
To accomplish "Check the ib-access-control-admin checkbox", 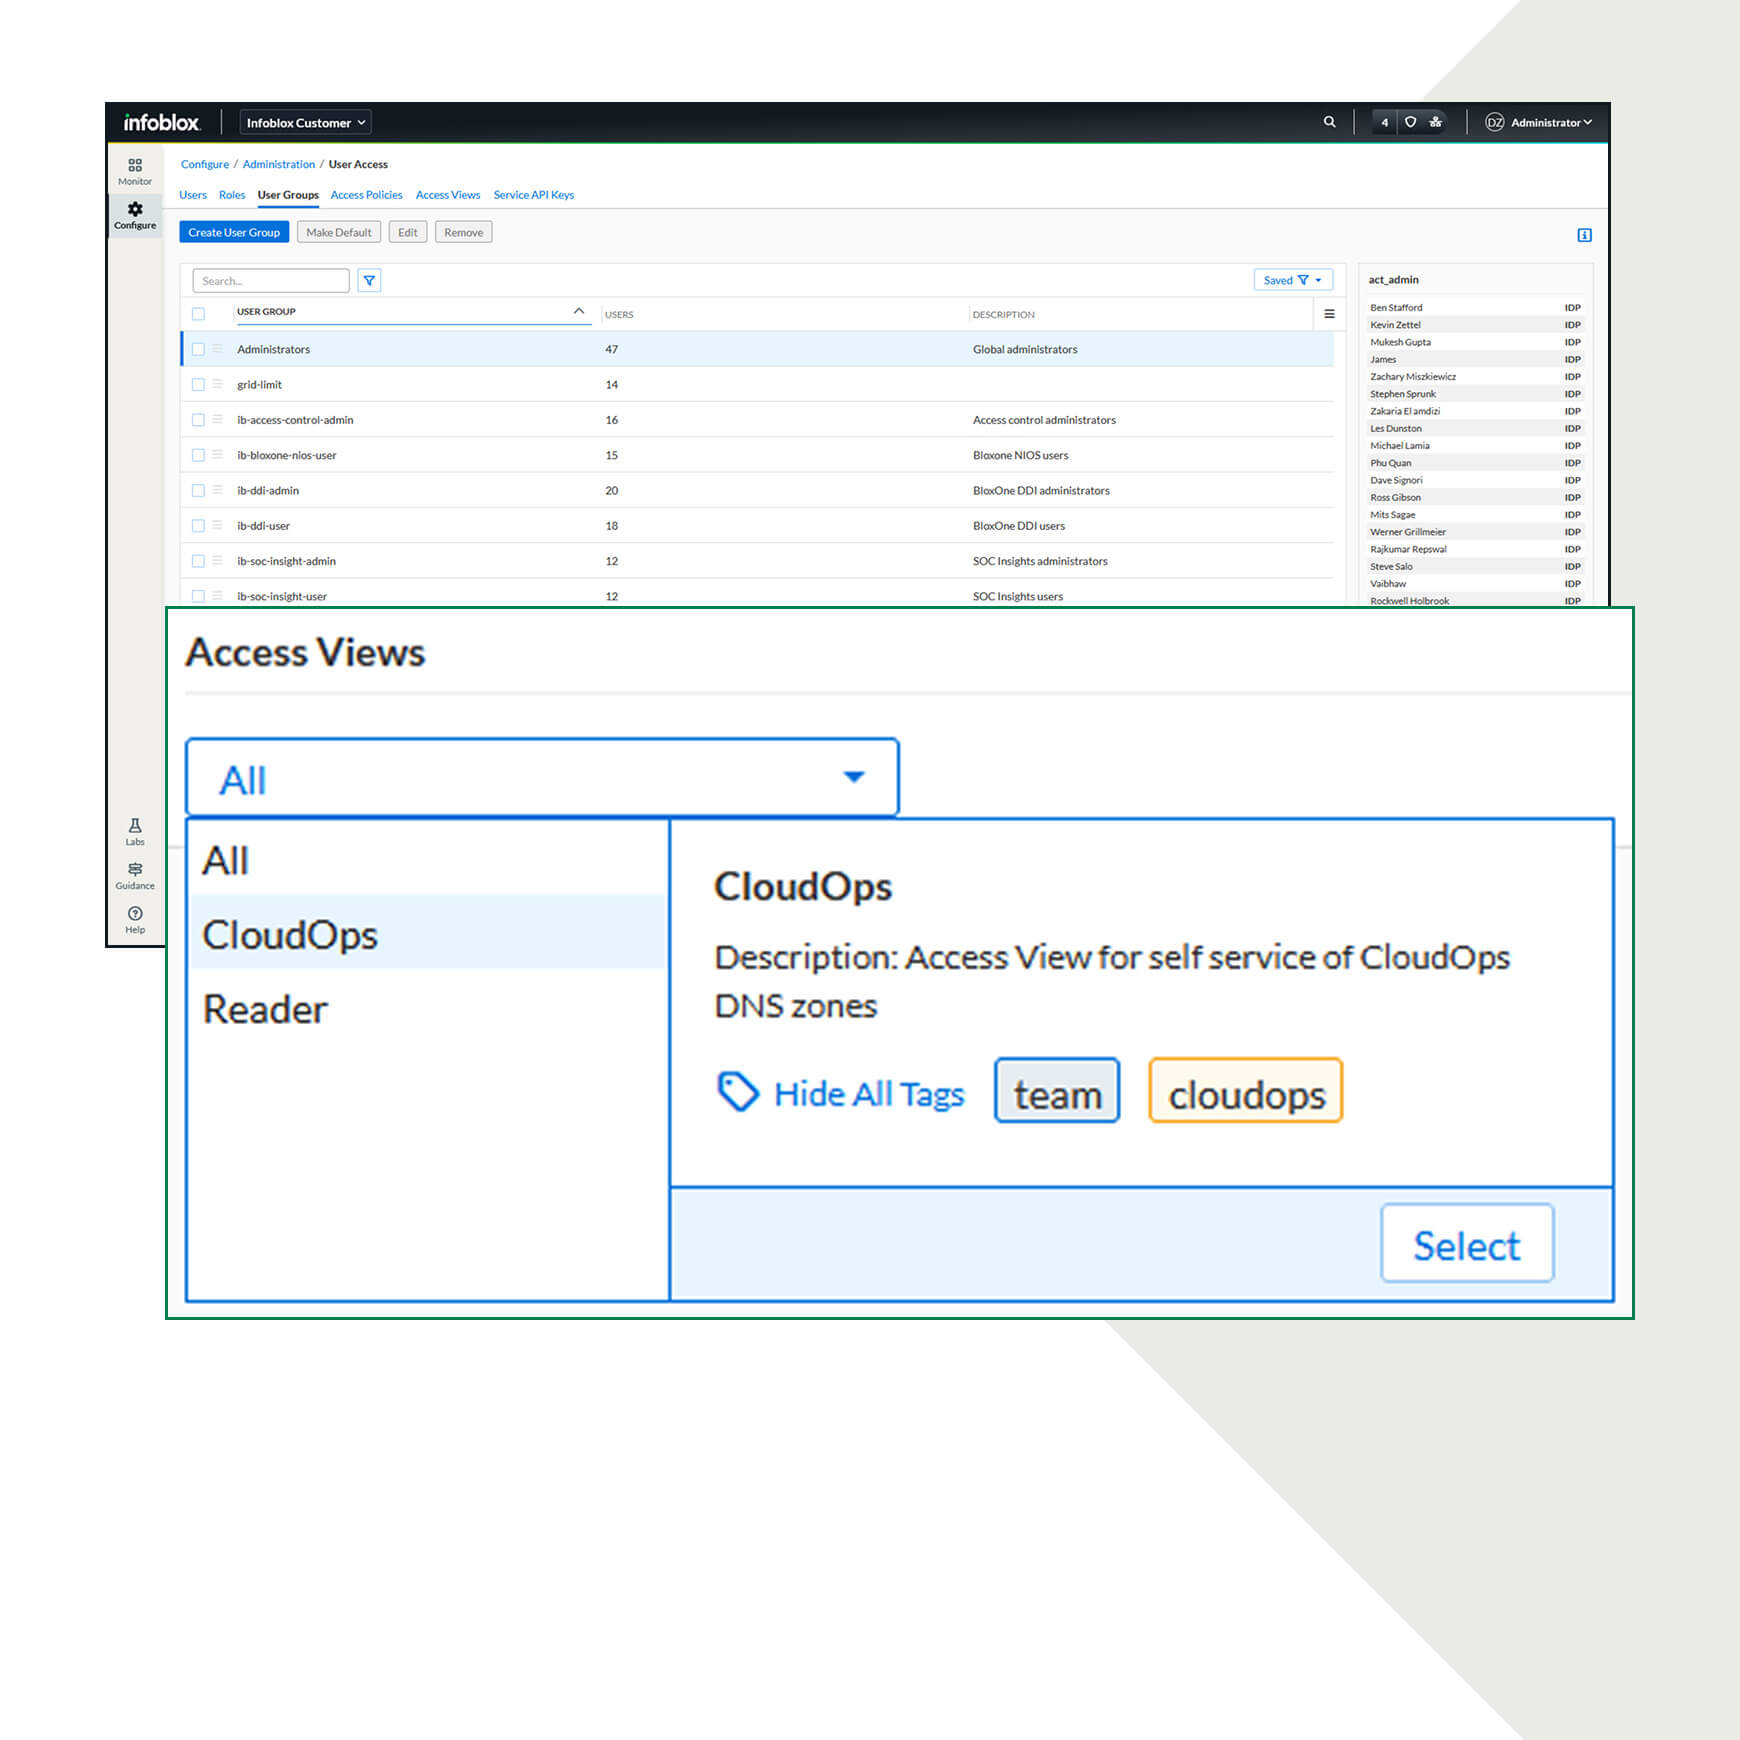I will tap(198, 420).
